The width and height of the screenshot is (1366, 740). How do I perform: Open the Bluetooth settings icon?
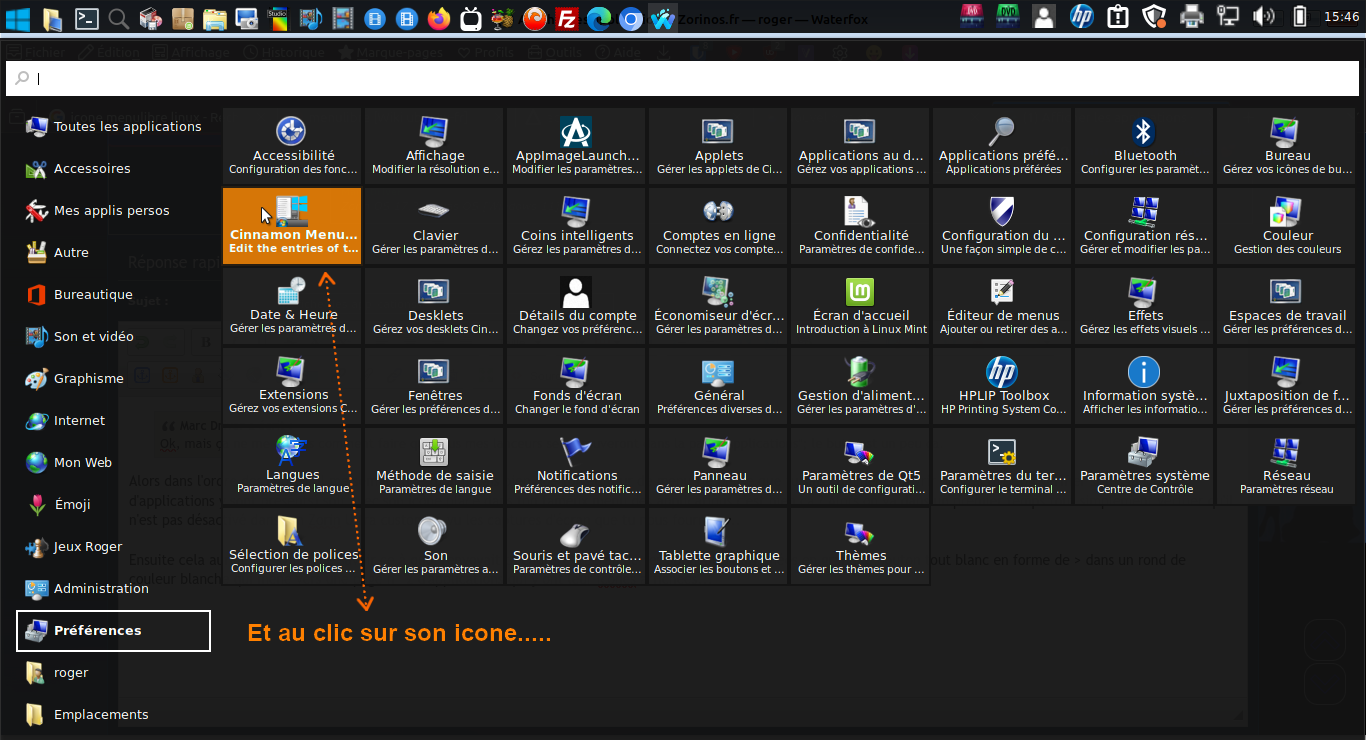(1144, 145)
